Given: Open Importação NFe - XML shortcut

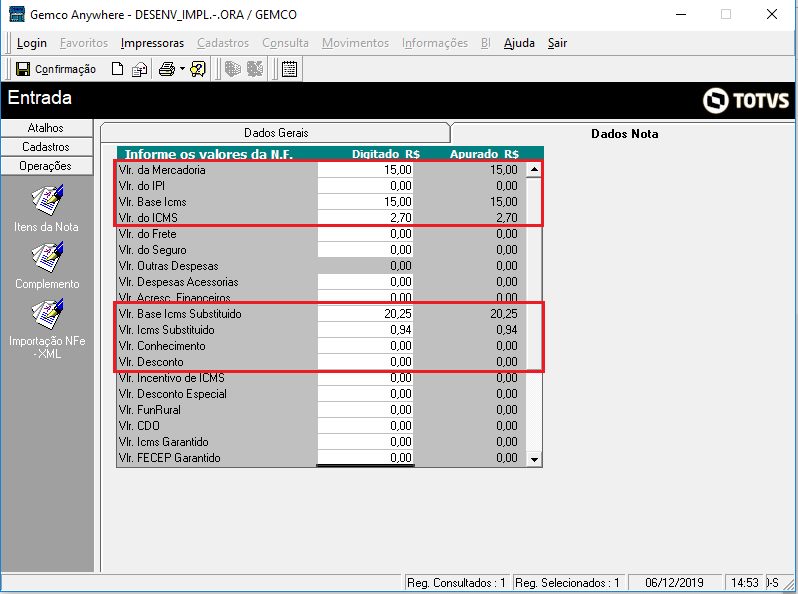Looking at the screenshot, I should (47, 329).
